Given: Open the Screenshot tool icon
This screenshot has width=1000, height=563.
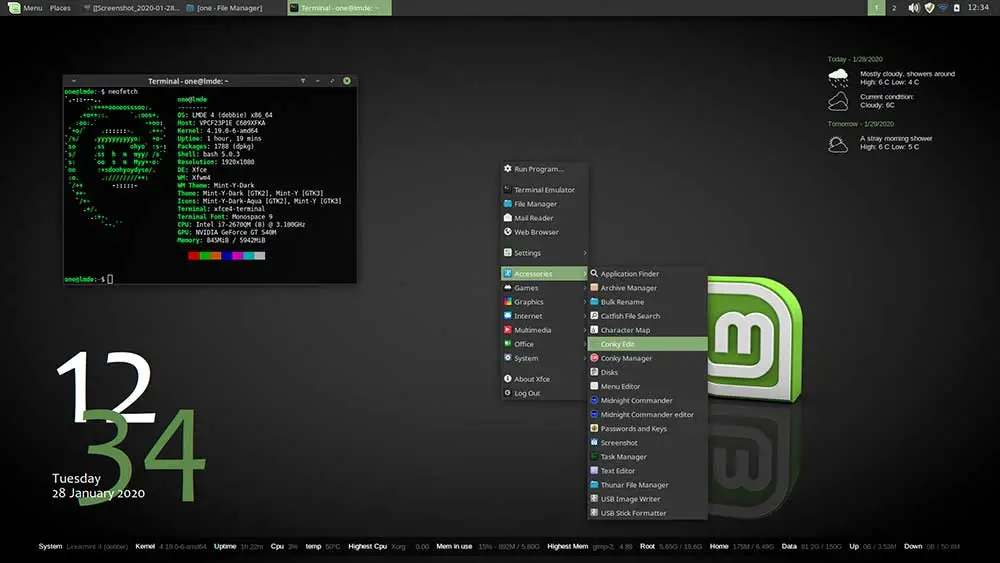Looking at the screenshot, I should click(594, 442).
